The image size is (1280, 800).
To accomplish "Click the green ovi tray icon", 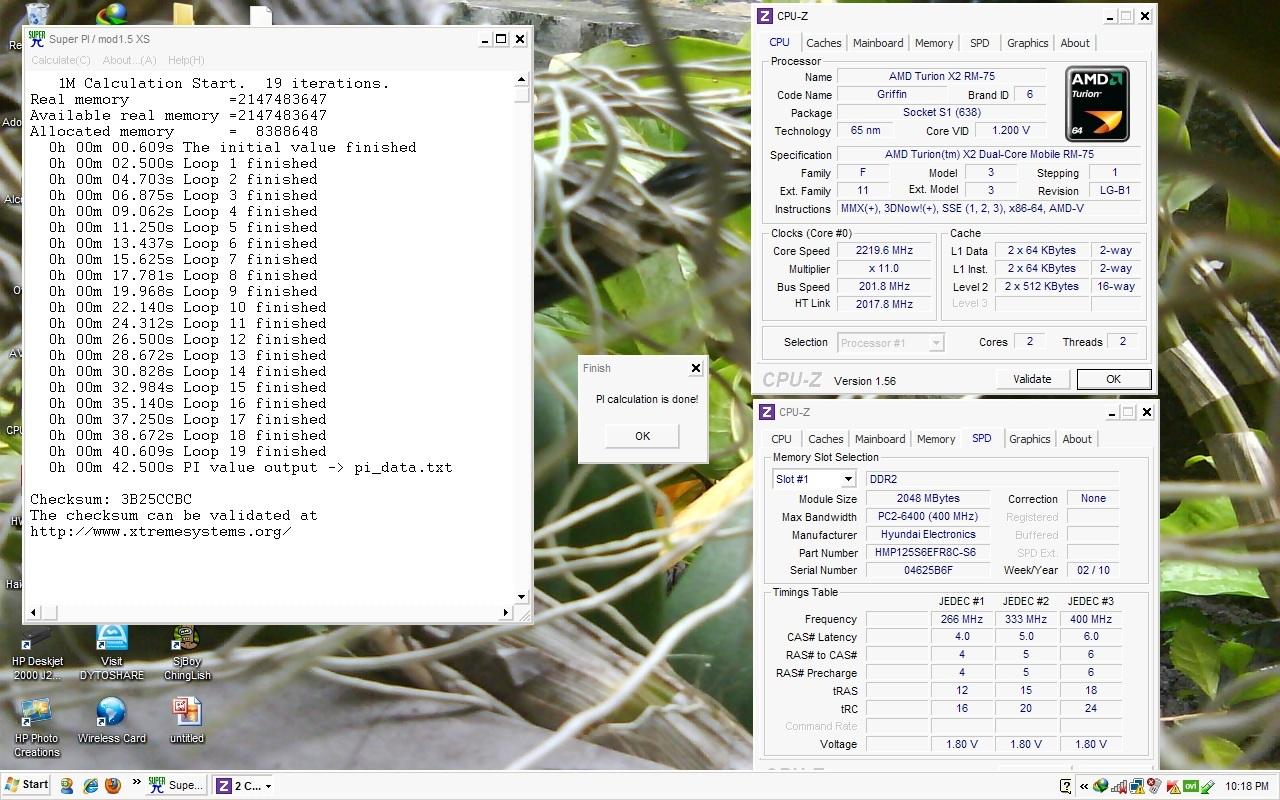I will 1190,786.
